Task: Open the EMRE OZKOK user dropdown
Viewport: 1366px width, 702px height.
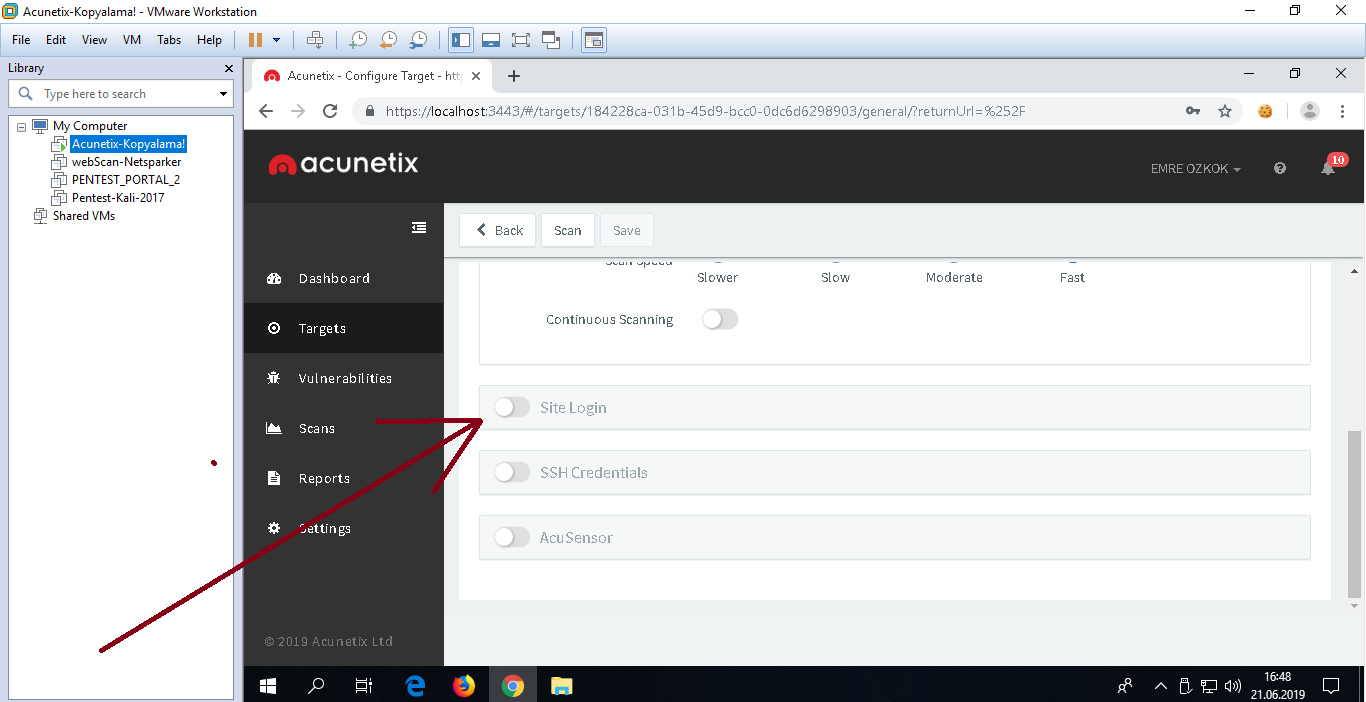Action: [1195, 169]
